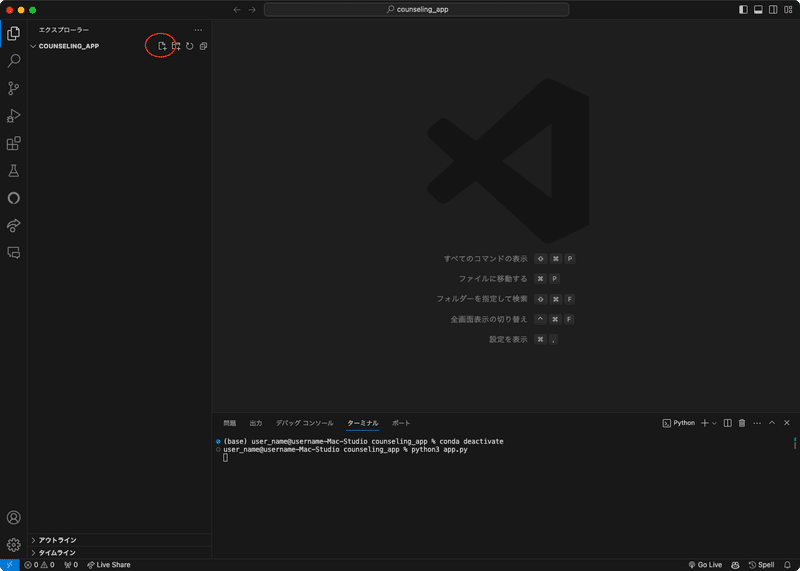Open the Live Share arrow icon in activity bar

14,225
